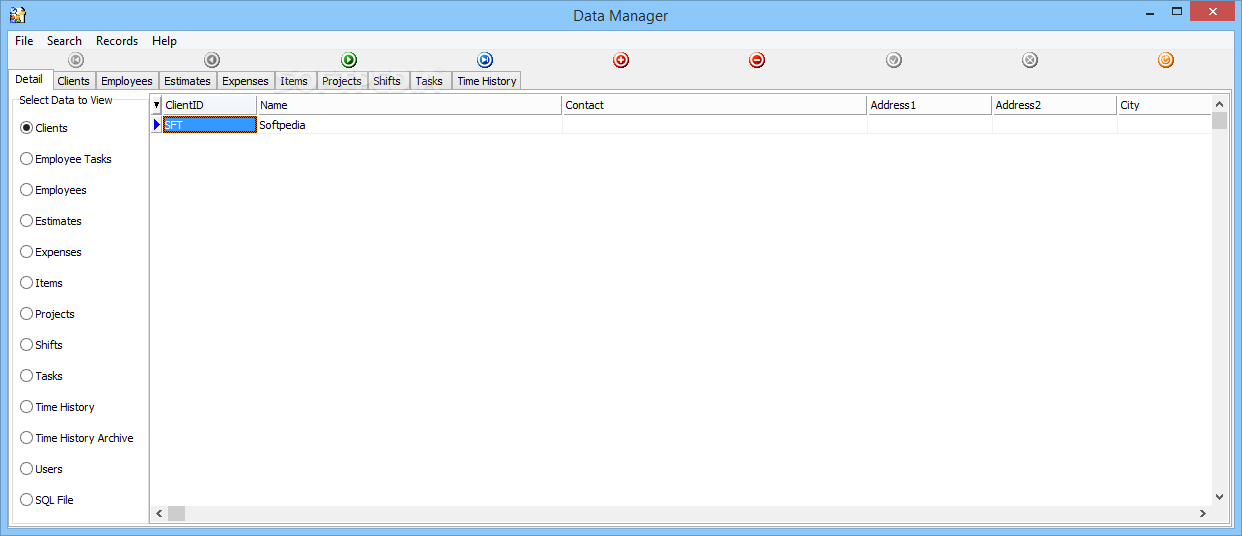1242x536 pixels.
Task: Switch to the Expenses tab
Action: 245,81
